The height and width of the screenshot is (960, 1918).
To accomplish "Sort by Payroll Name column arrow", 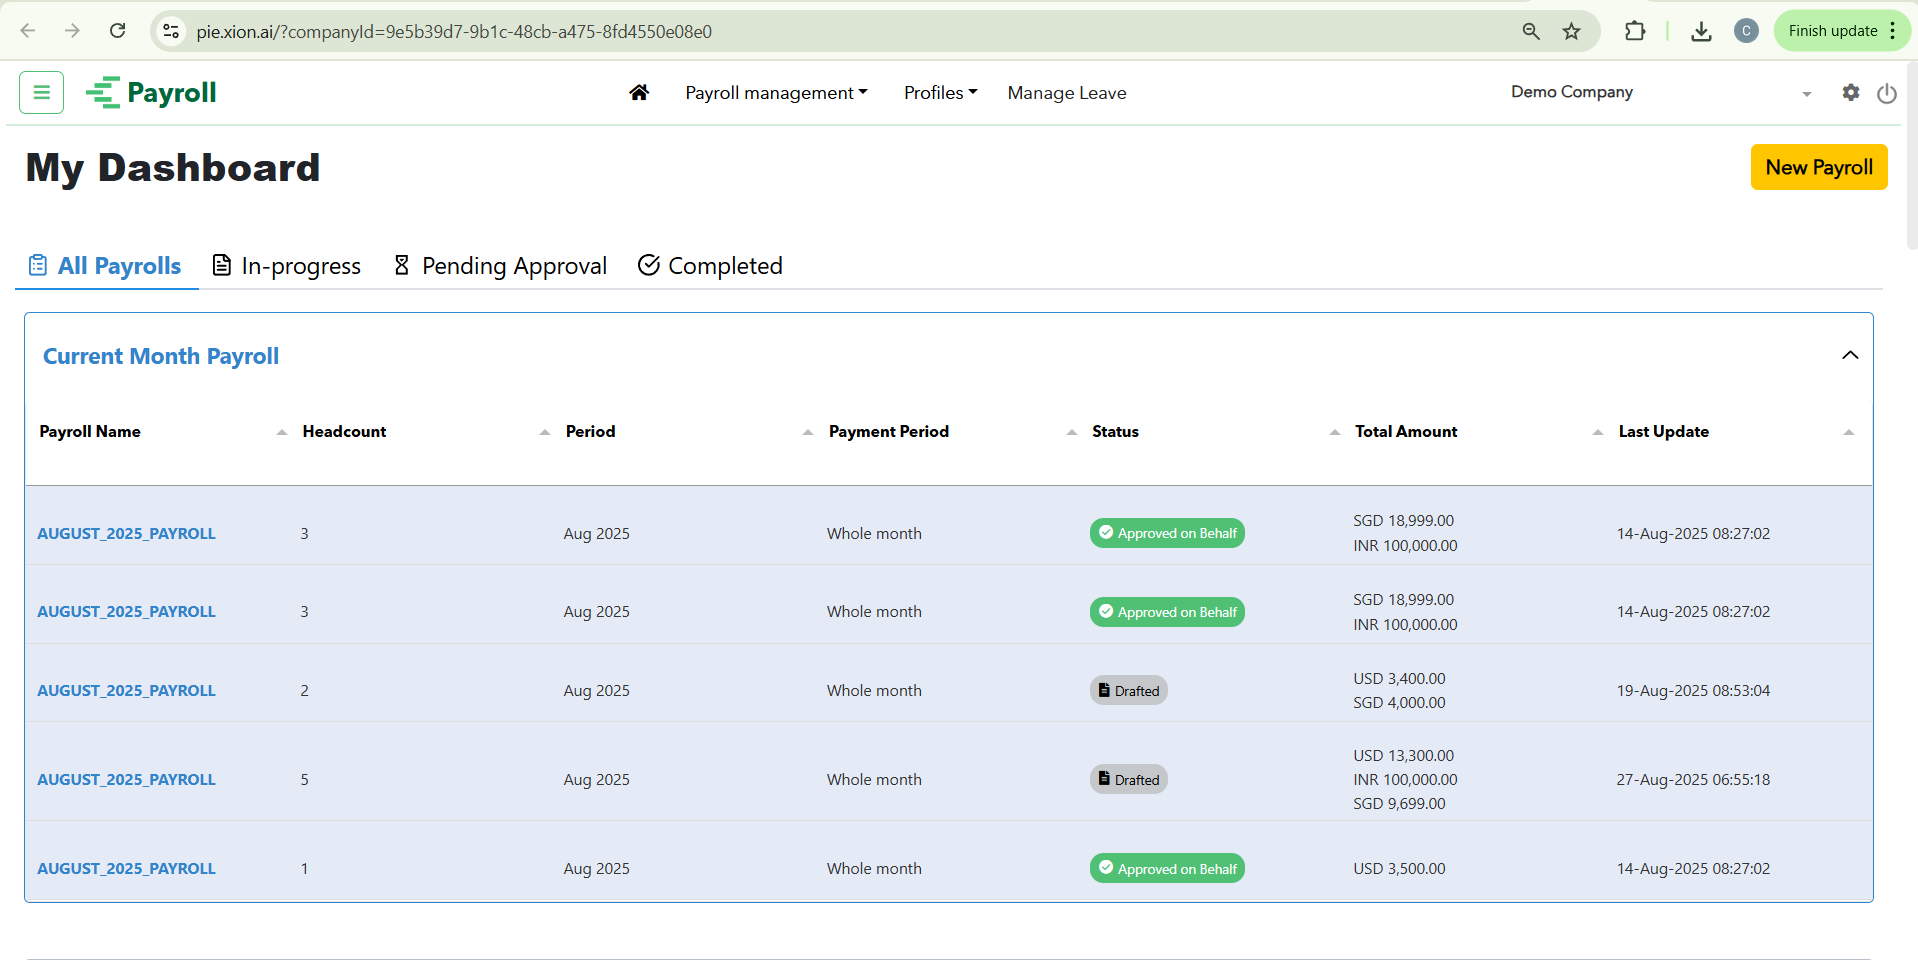I will [x=282, y=432].
